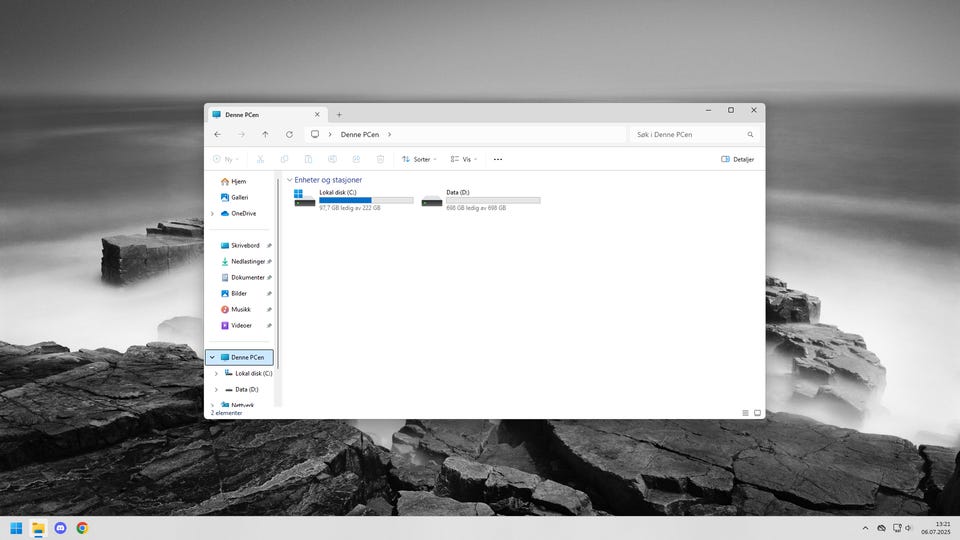Screen dimensions: 960x540
Task: Expand Data (D:) in sidebar
Action: click(x=216, y=389)
